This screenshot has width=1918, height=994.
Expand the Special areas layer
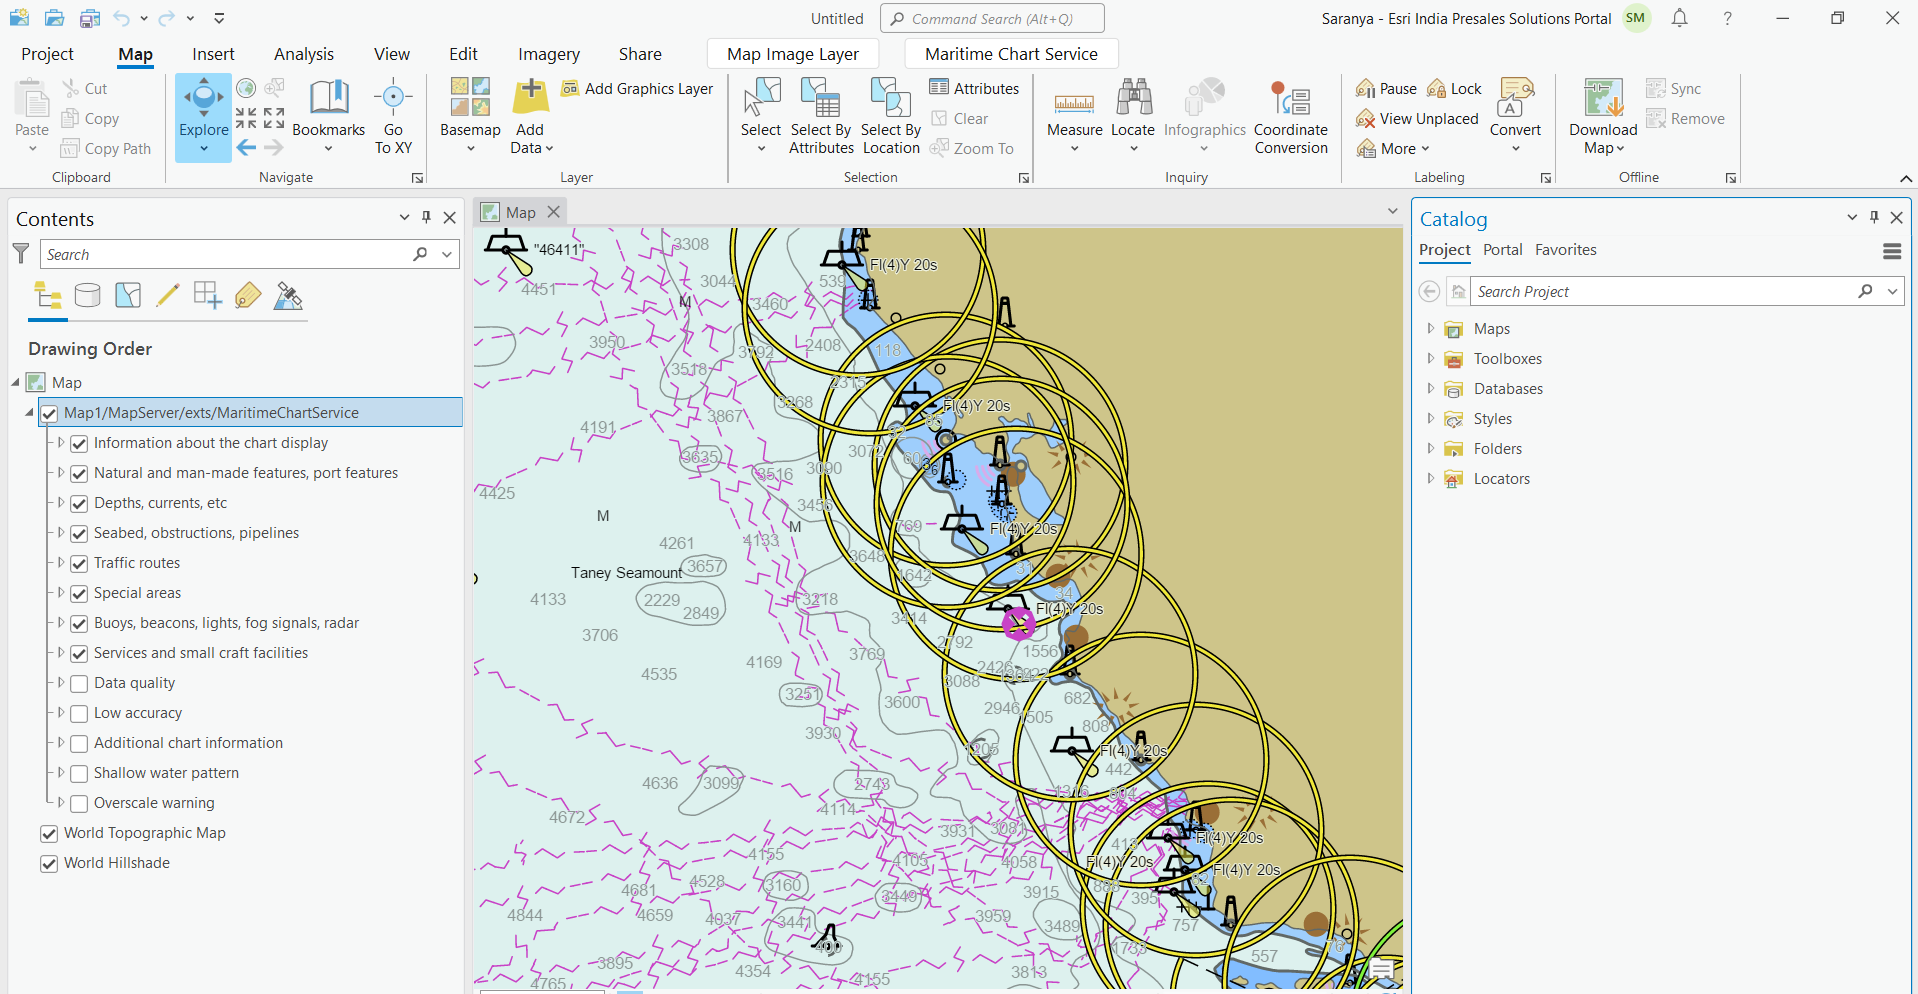pyautogui.click(x=60, y=593)
